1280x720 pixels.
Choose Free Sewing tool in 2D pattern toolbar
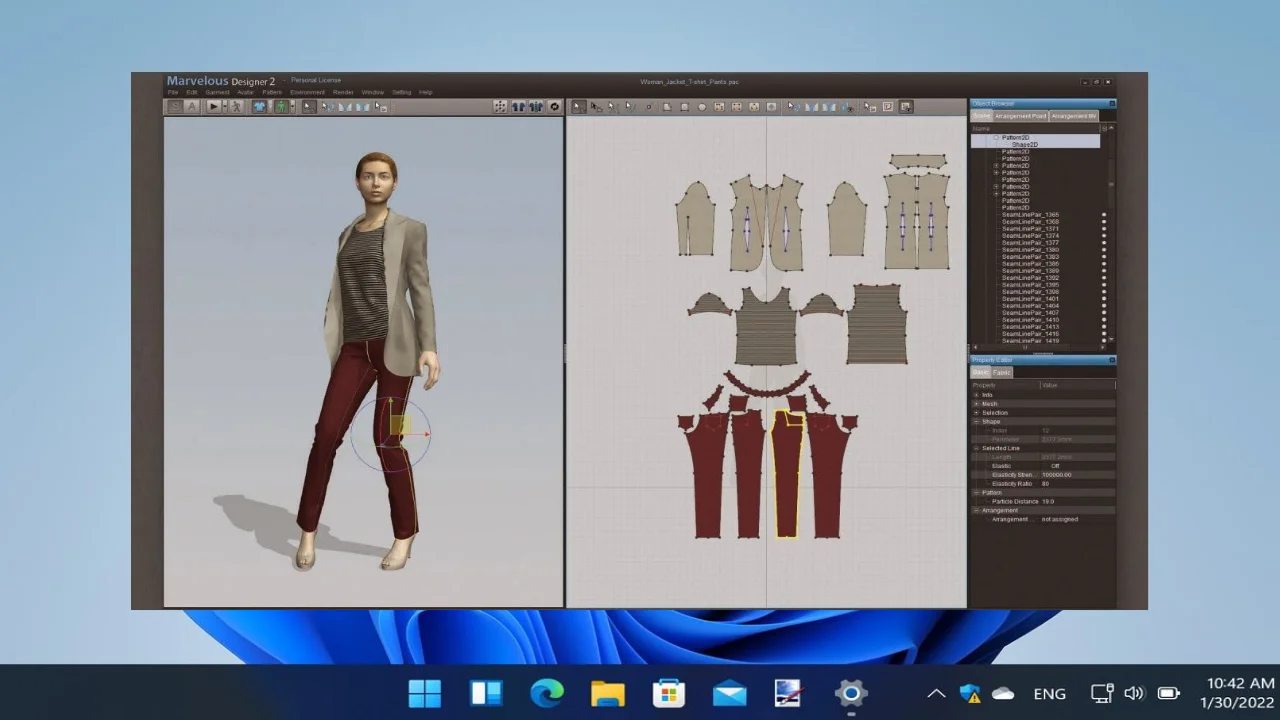(829, 106)
